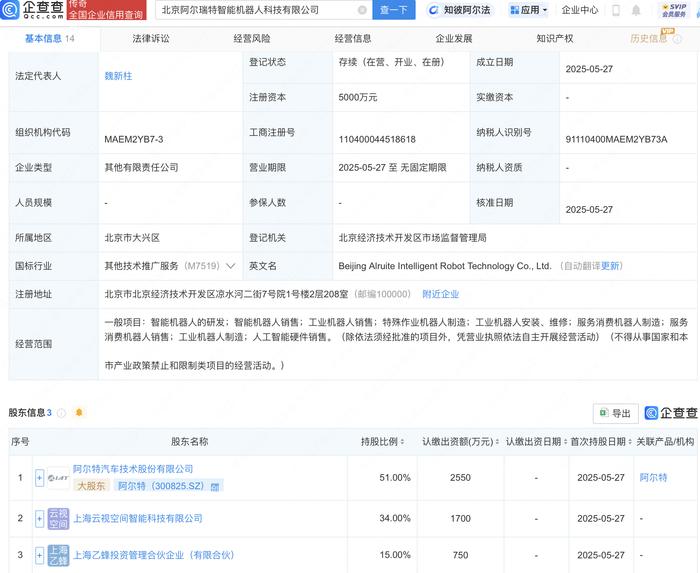Click the 全国企业信用查询 banner
The image size is (700, 573).
point(106,10)
